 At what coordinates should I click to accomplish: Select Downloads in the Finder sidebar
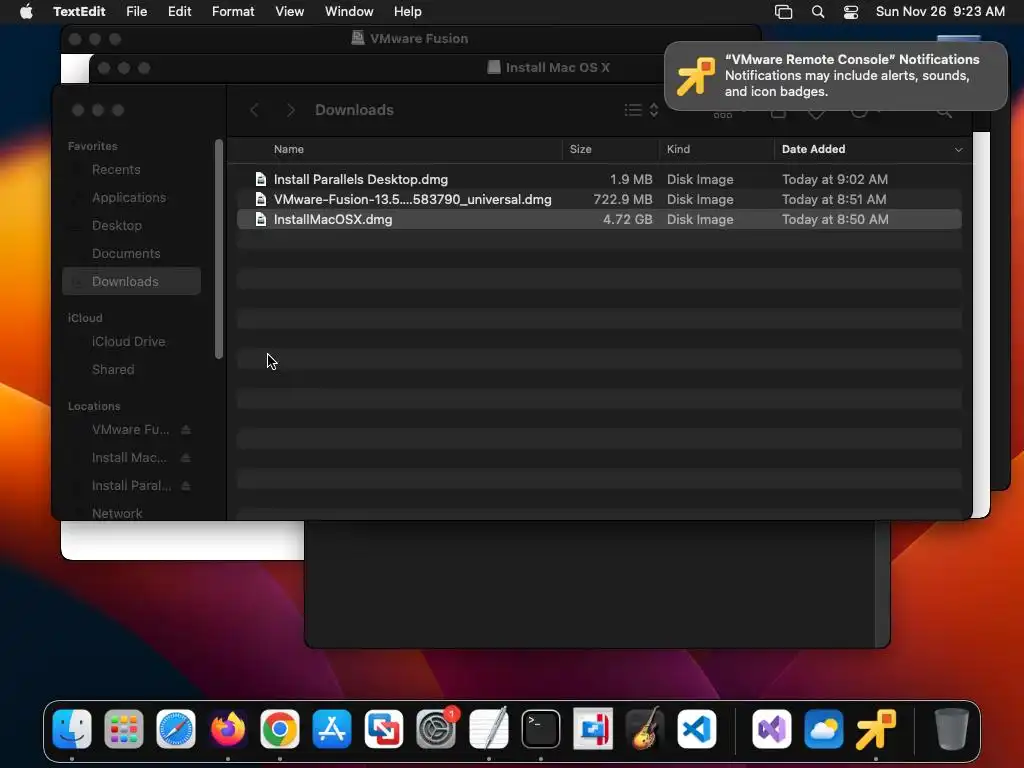131,281
